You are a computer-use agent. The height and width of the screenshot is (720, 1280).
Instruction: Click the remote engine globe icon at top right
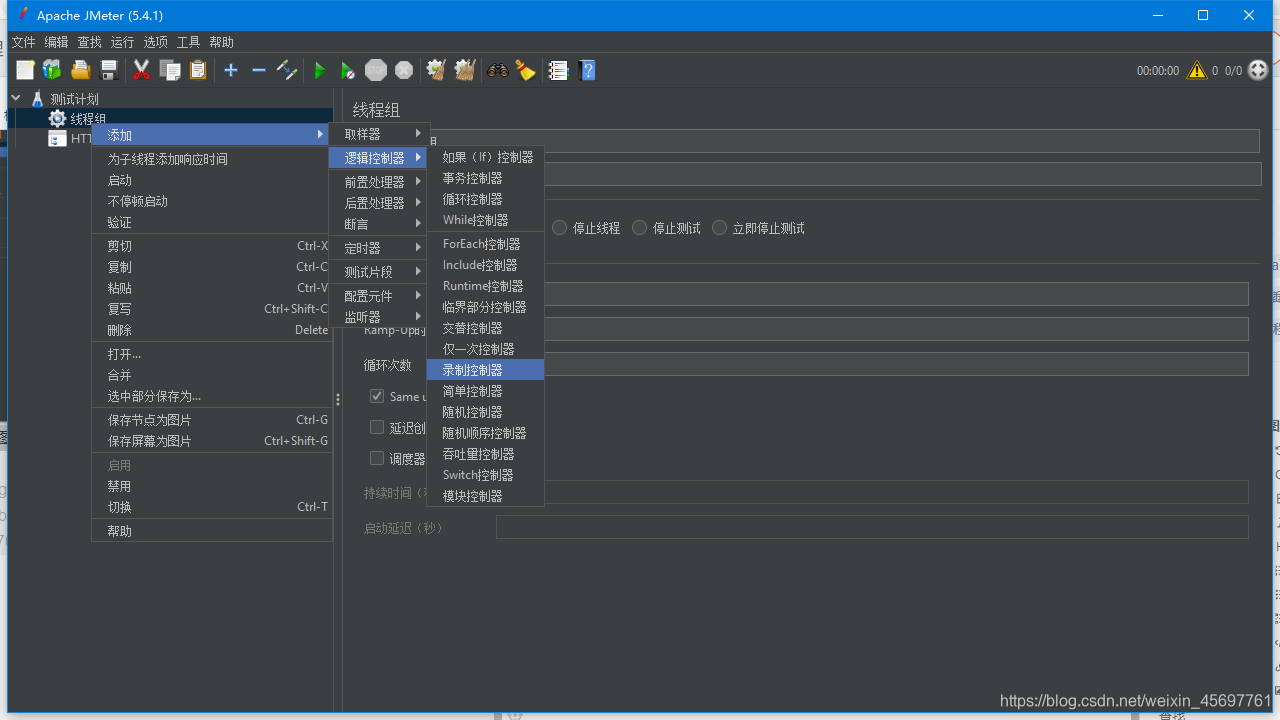[1258, 70]
